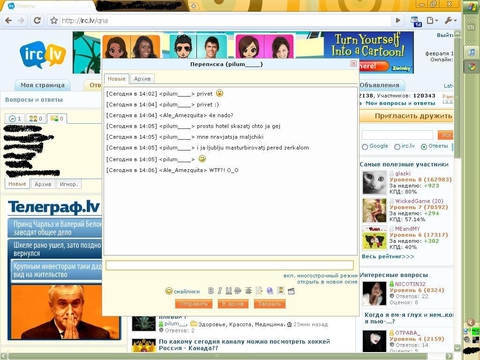Open the browser wrench settings menu

click(450, 21)
